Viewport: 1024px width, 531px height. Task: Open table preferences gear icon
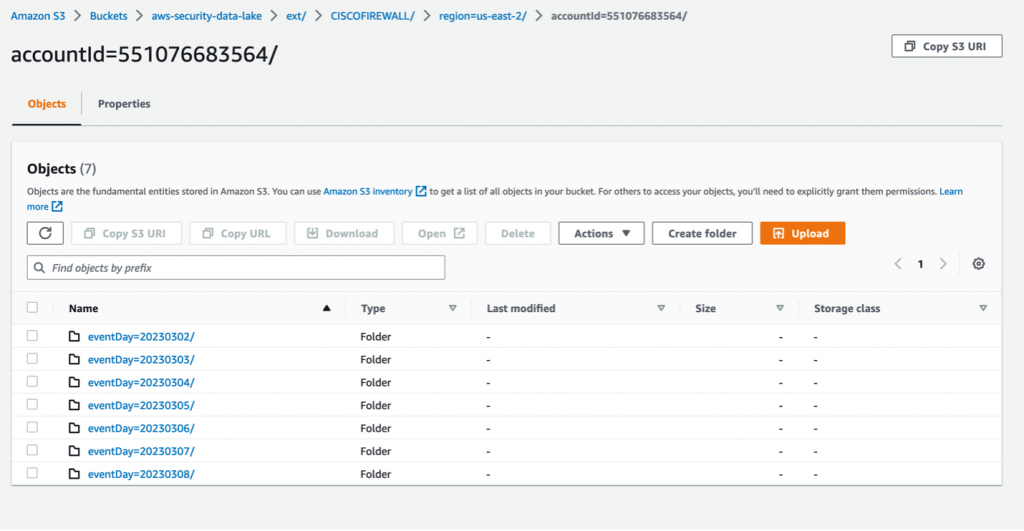pyautogui.click(x=978, y=264)
